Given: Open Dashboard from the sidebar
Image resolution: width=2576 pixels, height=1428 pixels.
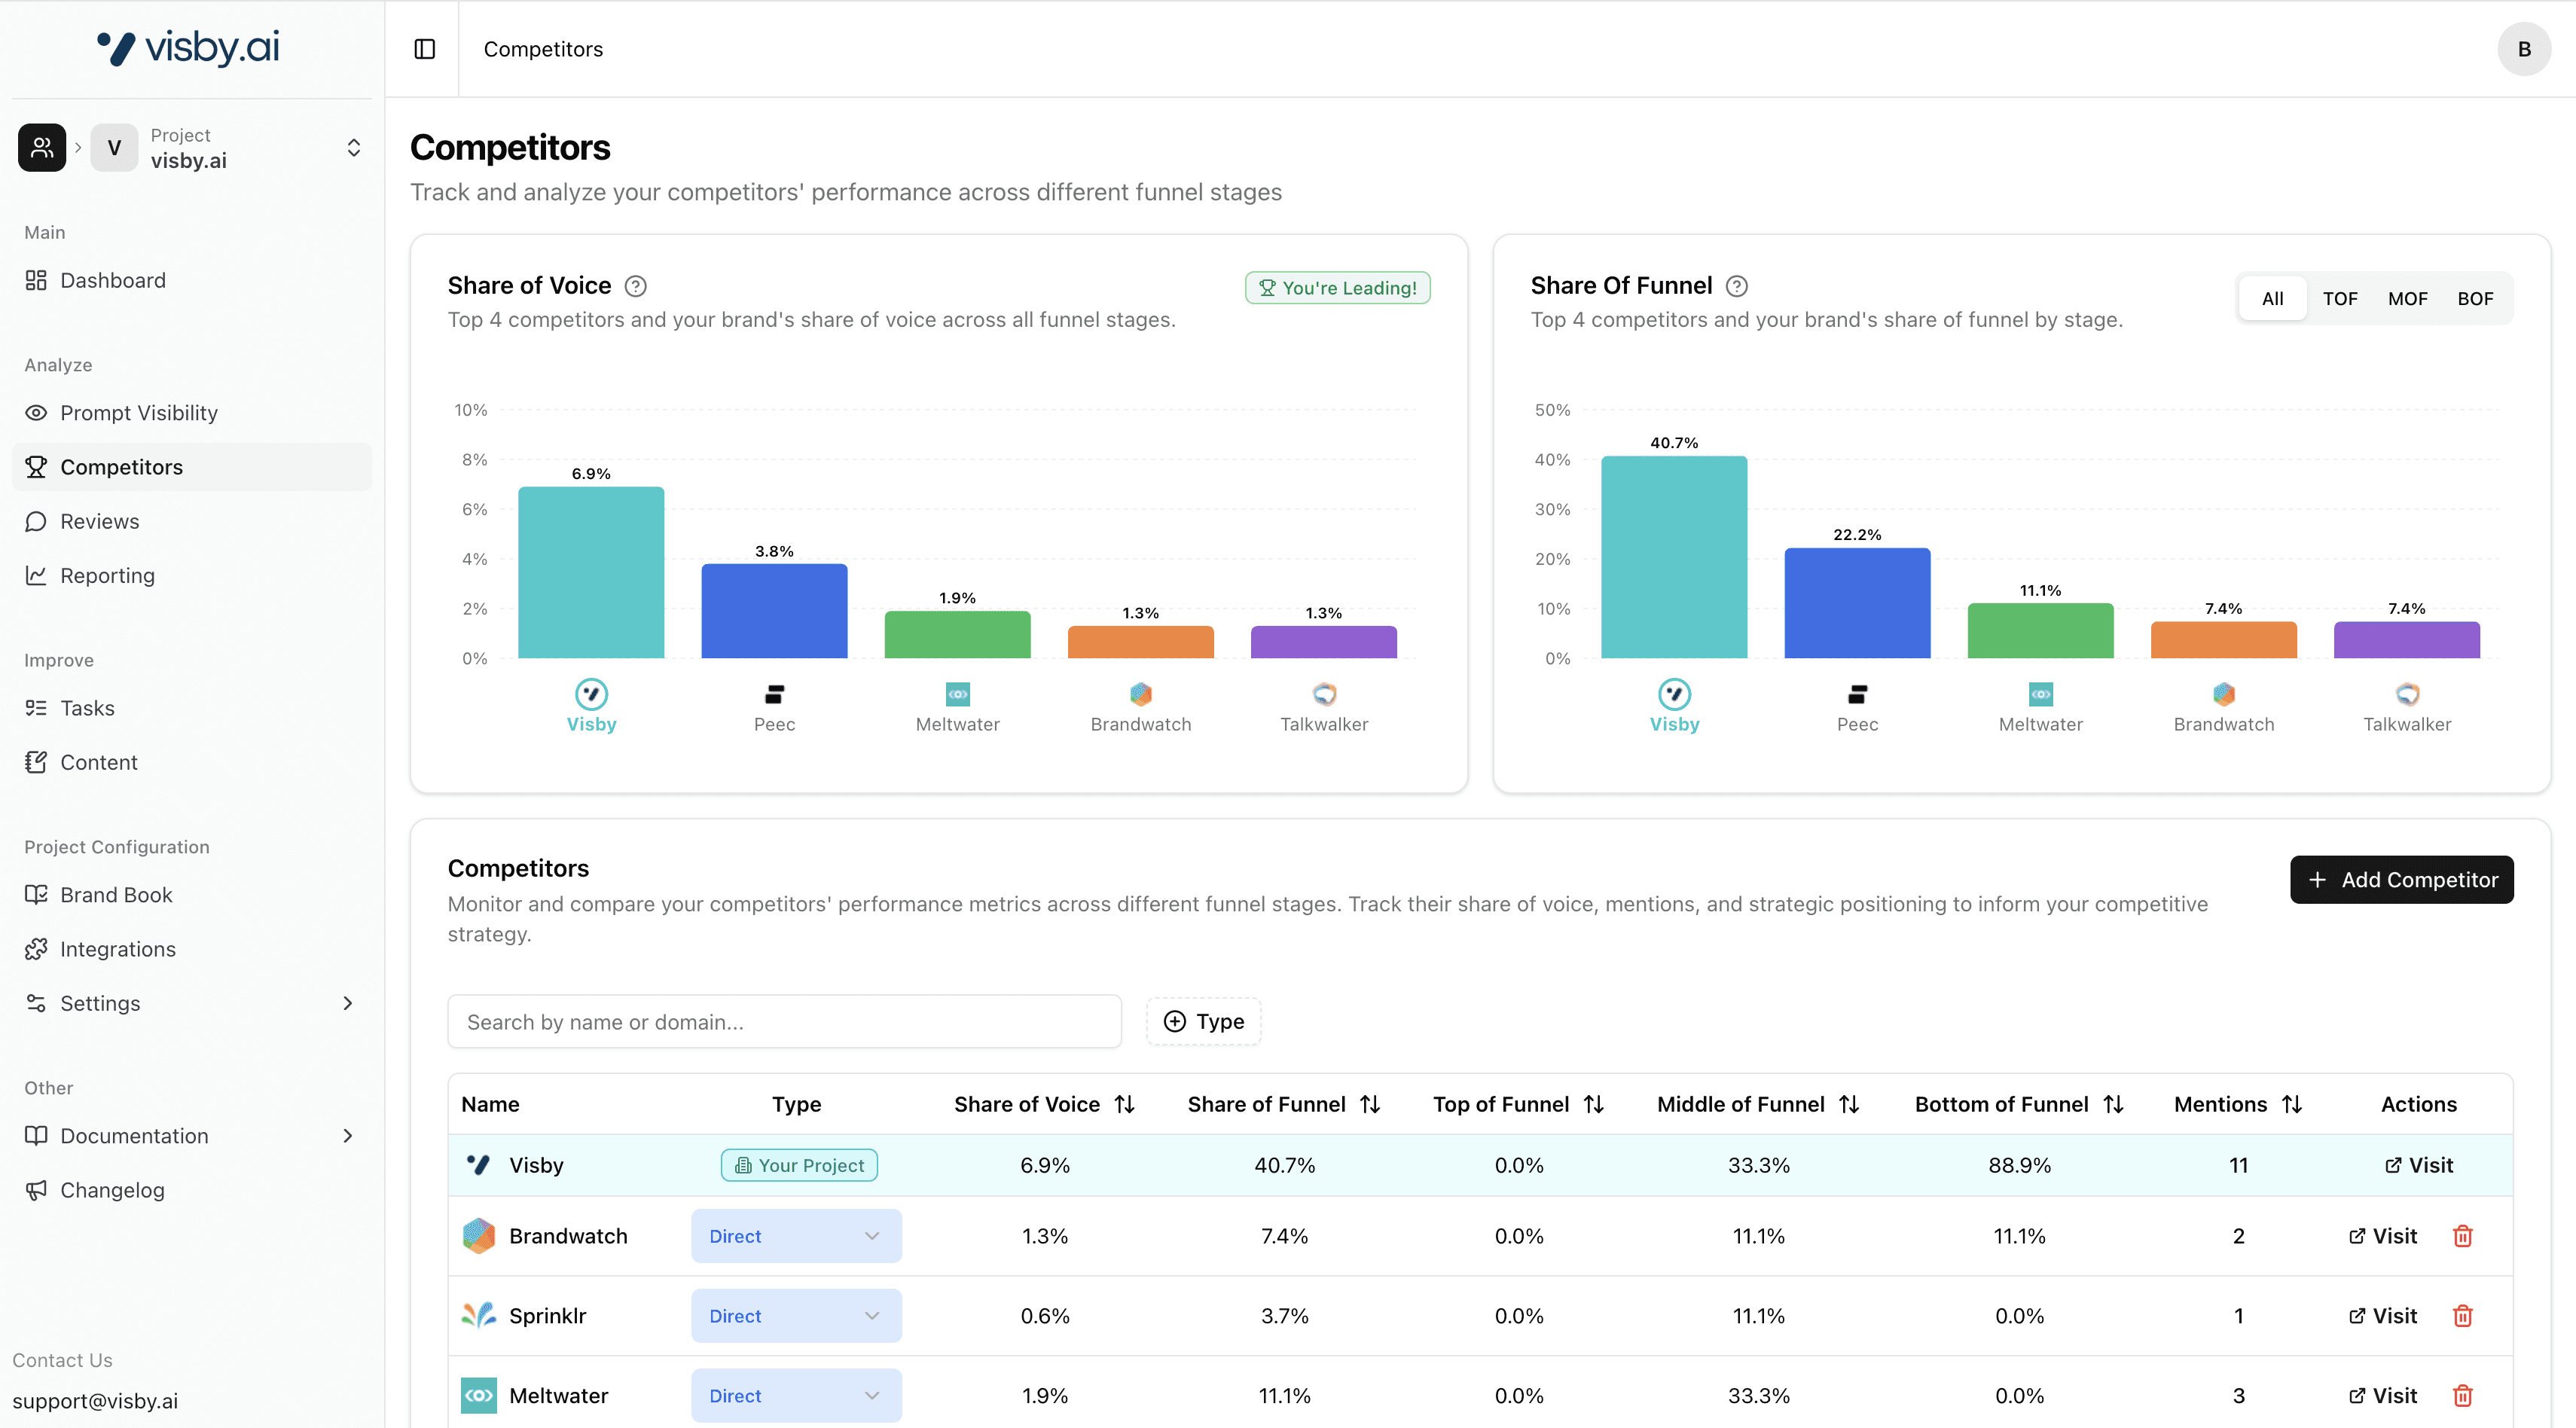Looking at the screenshot, I should (111, 280).
